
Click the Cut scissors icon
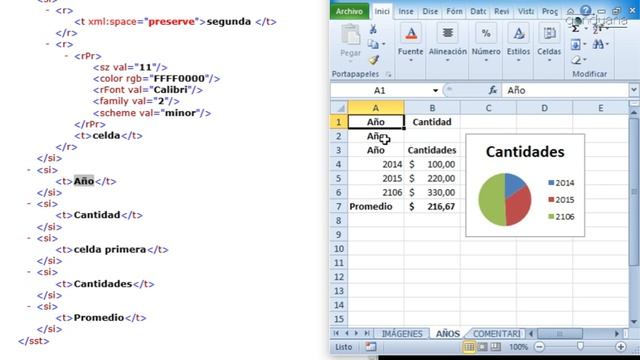(373, 29)
